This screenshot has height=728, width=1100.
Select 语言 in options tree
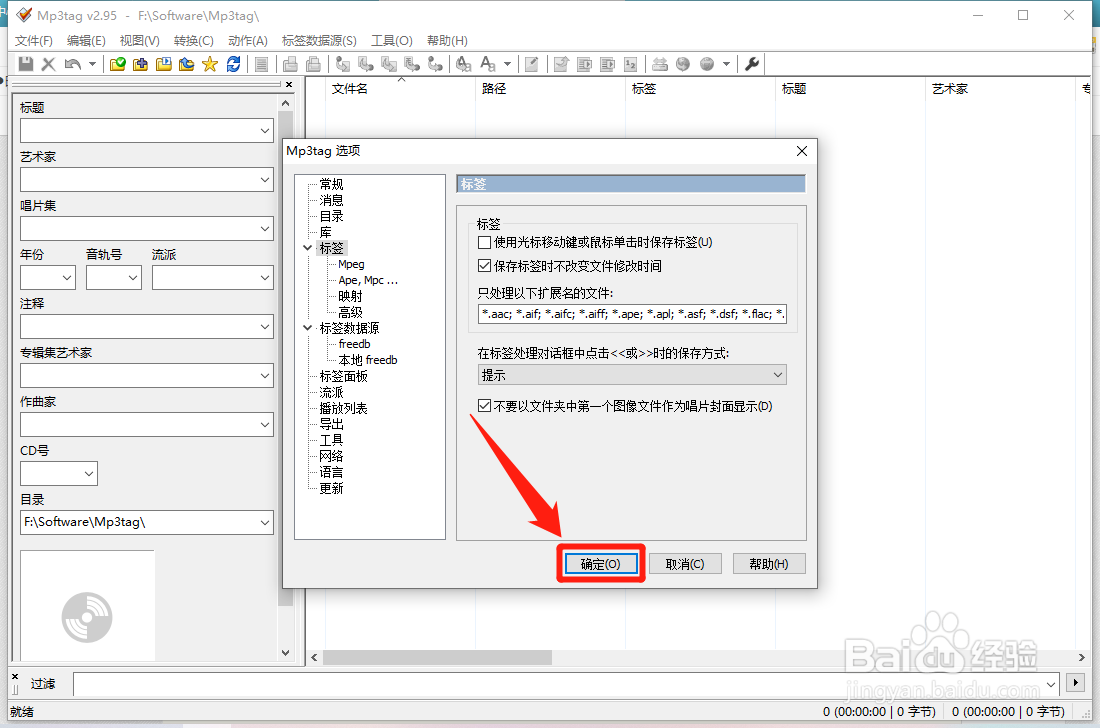pyautogui.click(x=331, y=472)
